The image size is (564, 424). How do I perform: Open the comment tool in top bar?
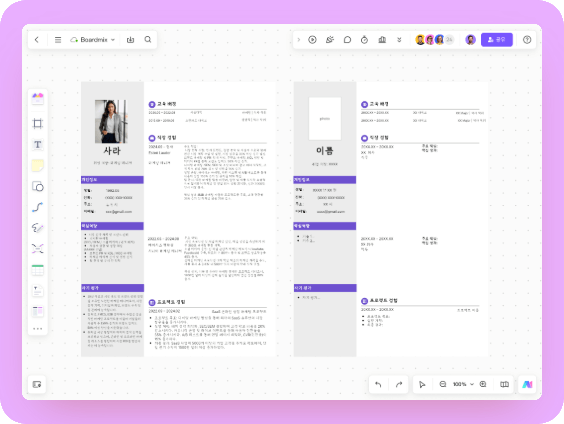[347, 40]
